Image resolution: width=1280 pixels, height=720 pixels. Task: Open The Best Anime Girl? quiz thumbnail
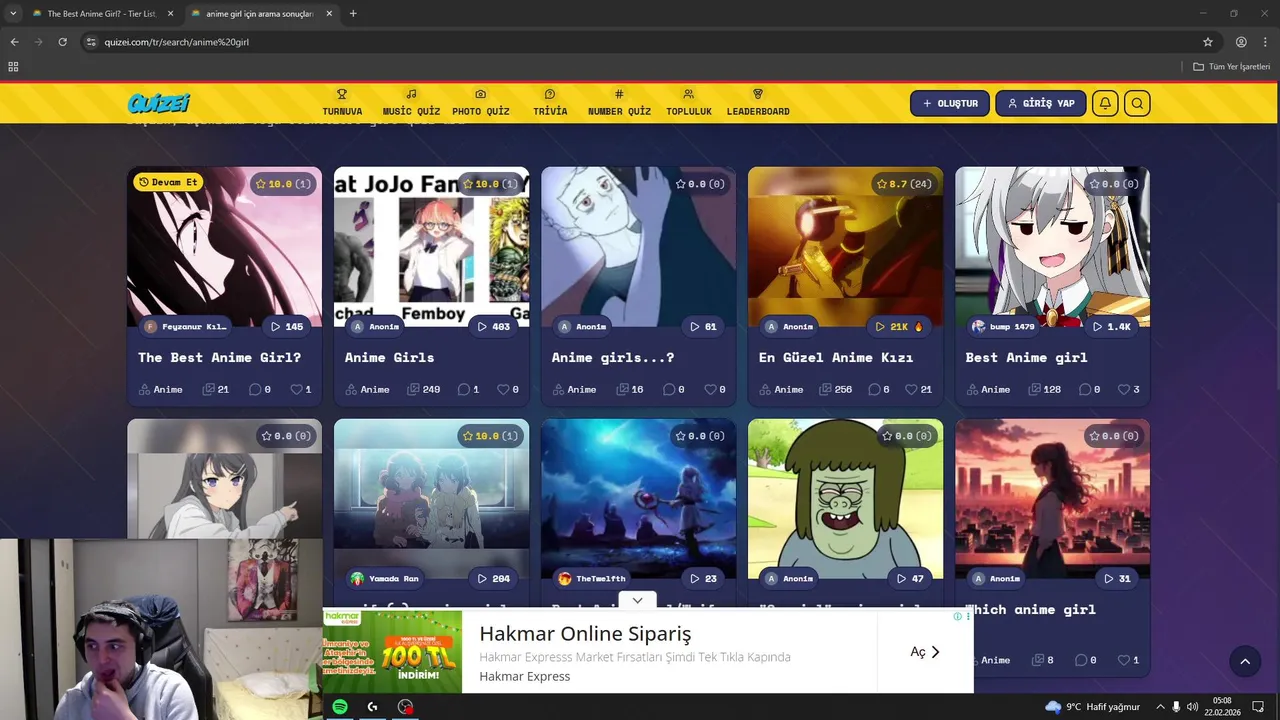click(x=224, y=247)
